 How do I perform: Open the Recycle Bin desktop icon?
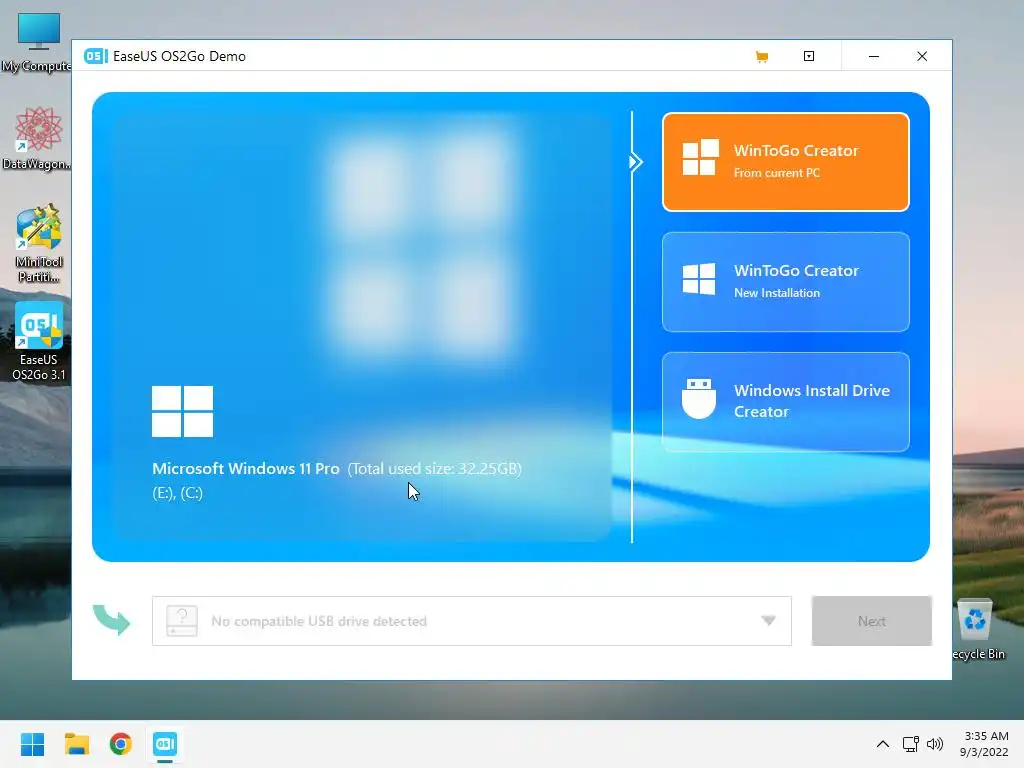[x=978, y=630]
